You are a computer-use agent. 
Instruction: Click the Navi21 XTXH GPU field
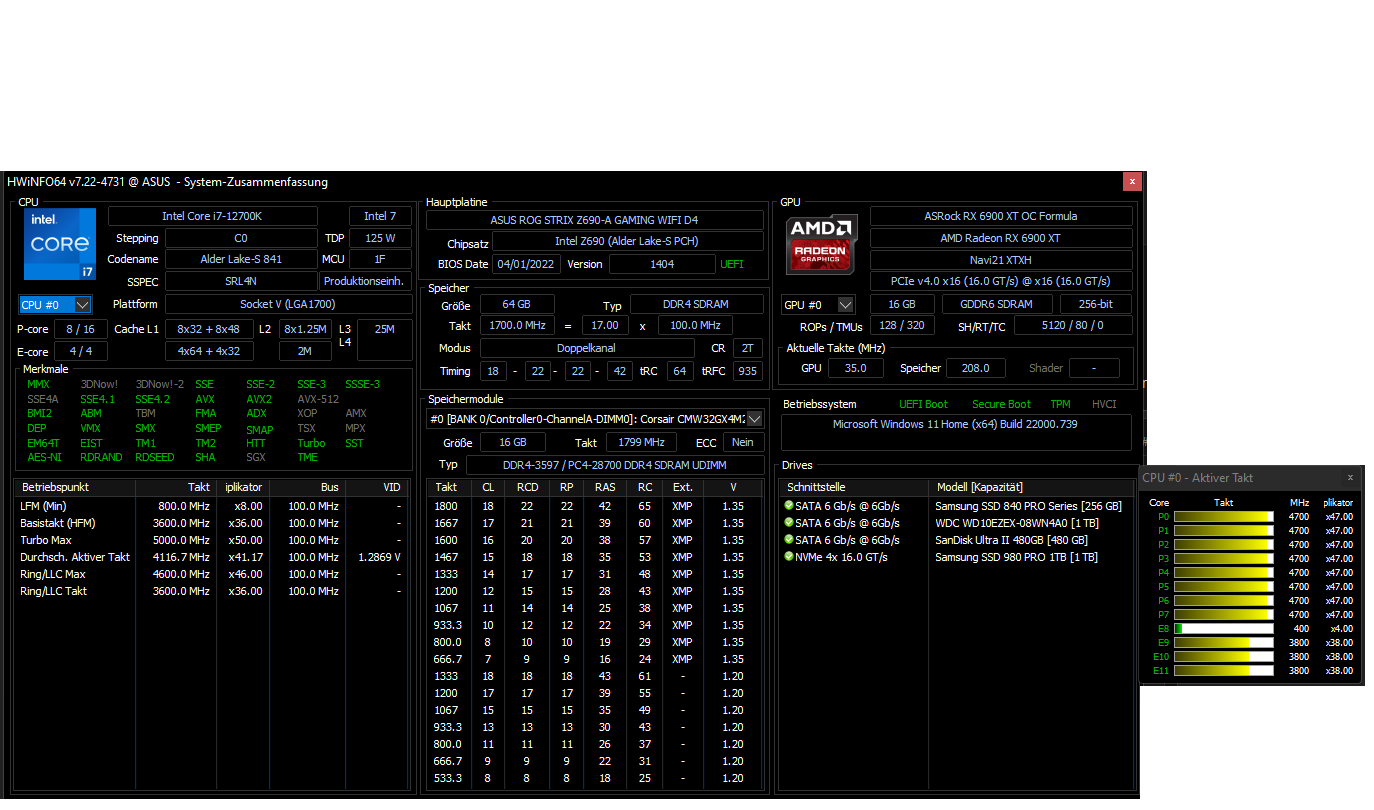click(x=1001, y=260)
